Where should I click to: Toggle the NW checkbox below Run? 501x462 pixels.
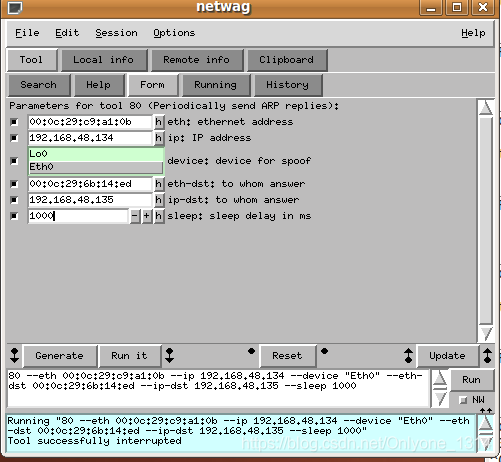[463, 400]
